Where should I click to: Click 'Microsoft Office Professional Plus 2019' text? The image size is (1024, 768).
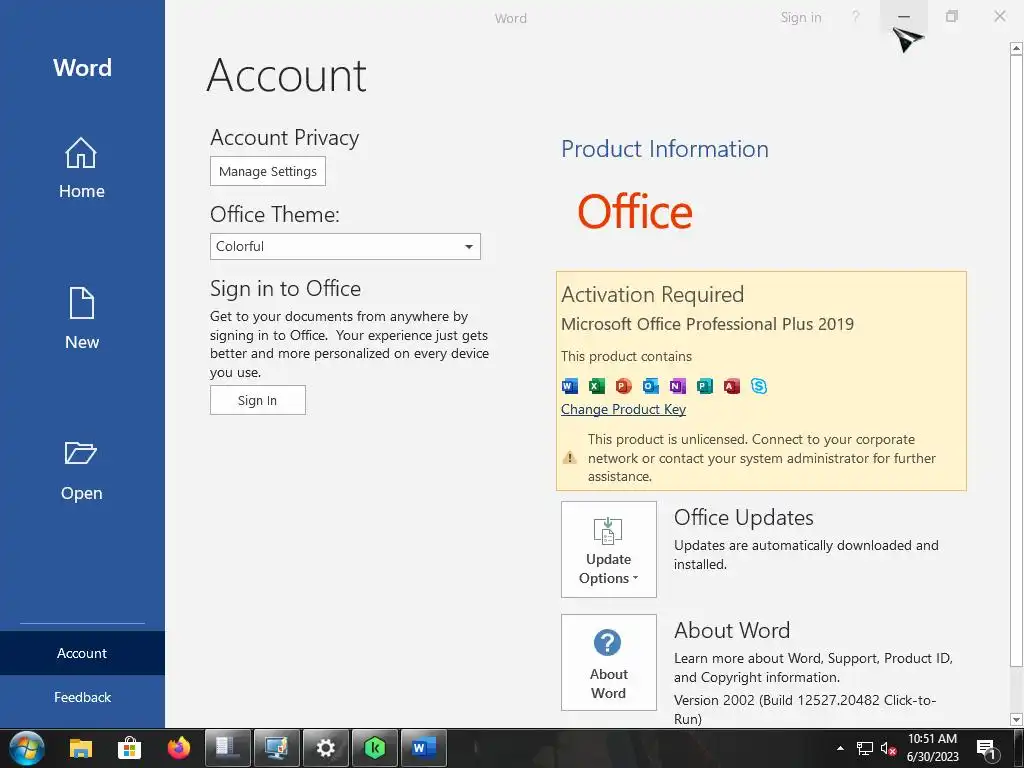click(x=707, y=324)
